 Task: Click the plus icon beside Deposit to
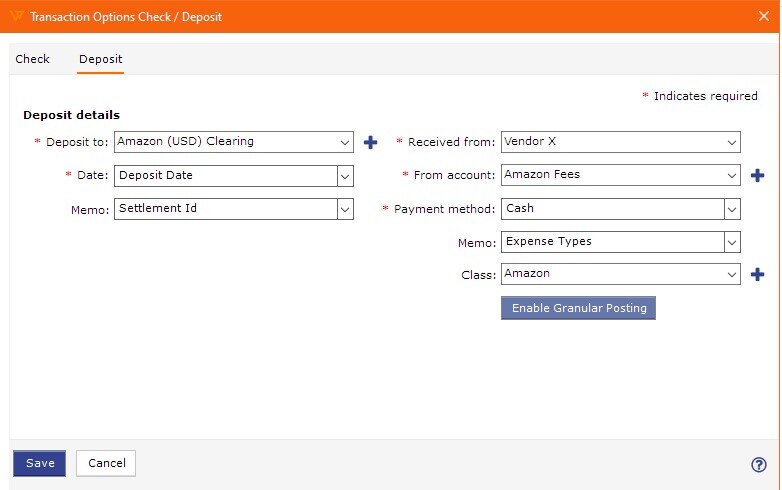coord(370,143)
